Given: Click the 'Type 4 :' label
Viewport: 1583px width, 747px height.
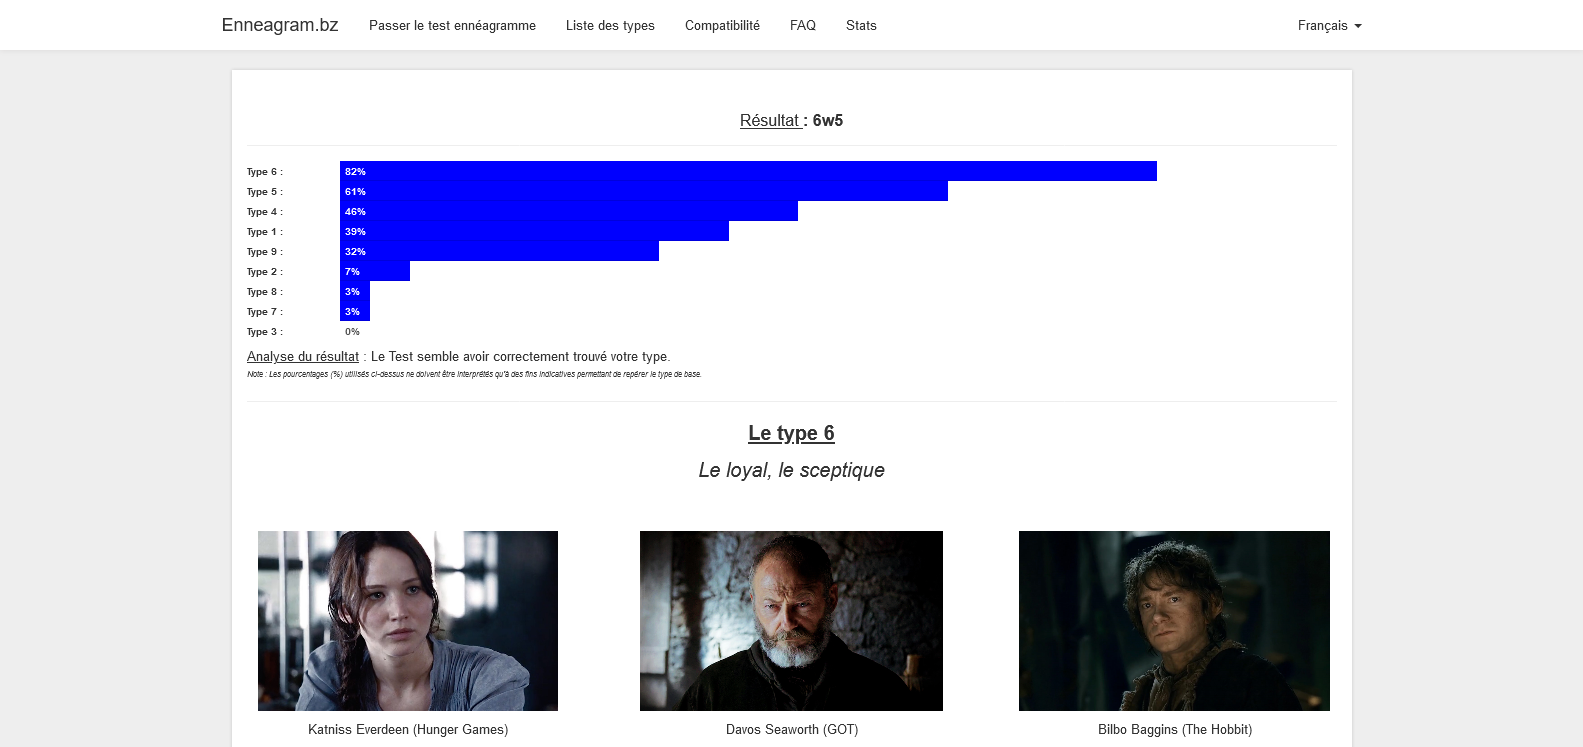Looking at the screenshot, I should click(265, 212).
